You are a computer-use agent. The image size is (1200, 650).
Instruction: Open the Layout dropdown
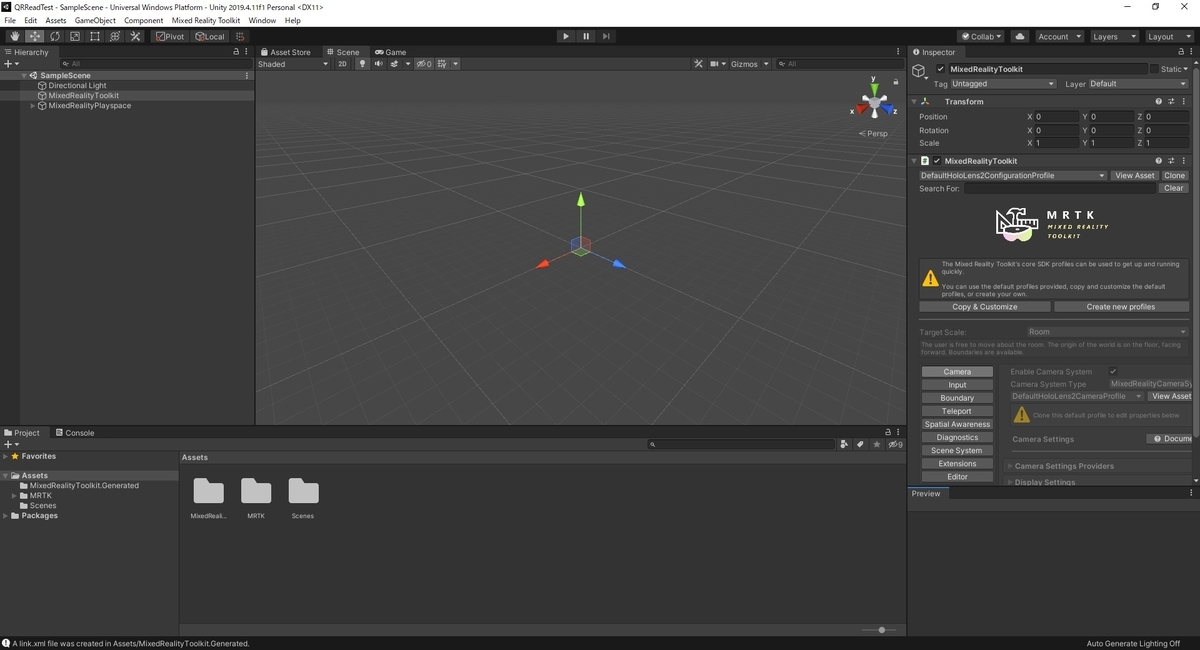[1168, 37]
